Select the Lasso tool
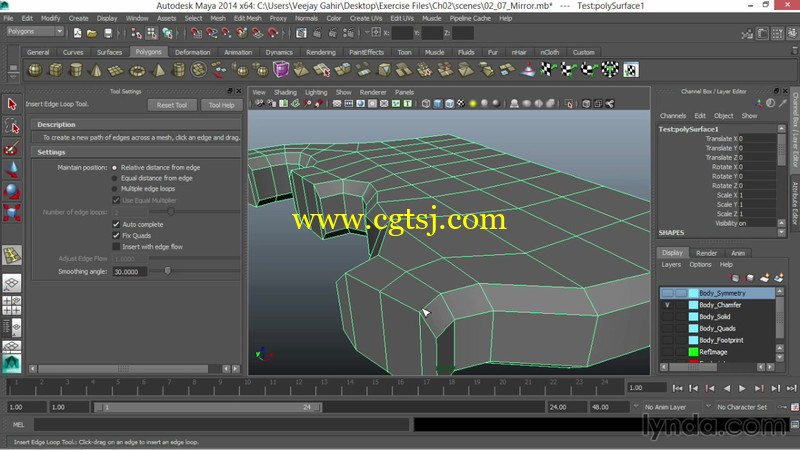The image size is (800, 450). pyautogui.click(x=12, y=127)
